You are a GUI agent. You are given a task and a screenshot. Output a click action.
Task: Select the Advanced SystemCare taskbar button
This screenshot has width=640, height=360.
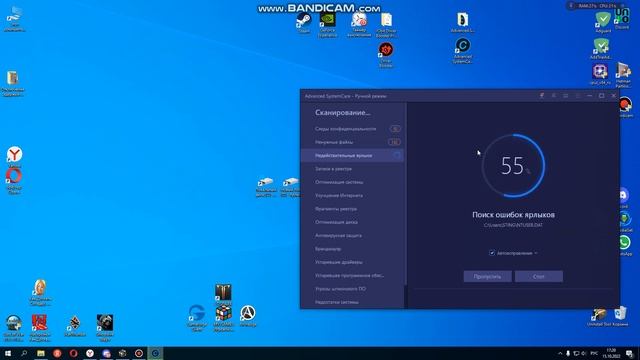(x=155, y=353)
